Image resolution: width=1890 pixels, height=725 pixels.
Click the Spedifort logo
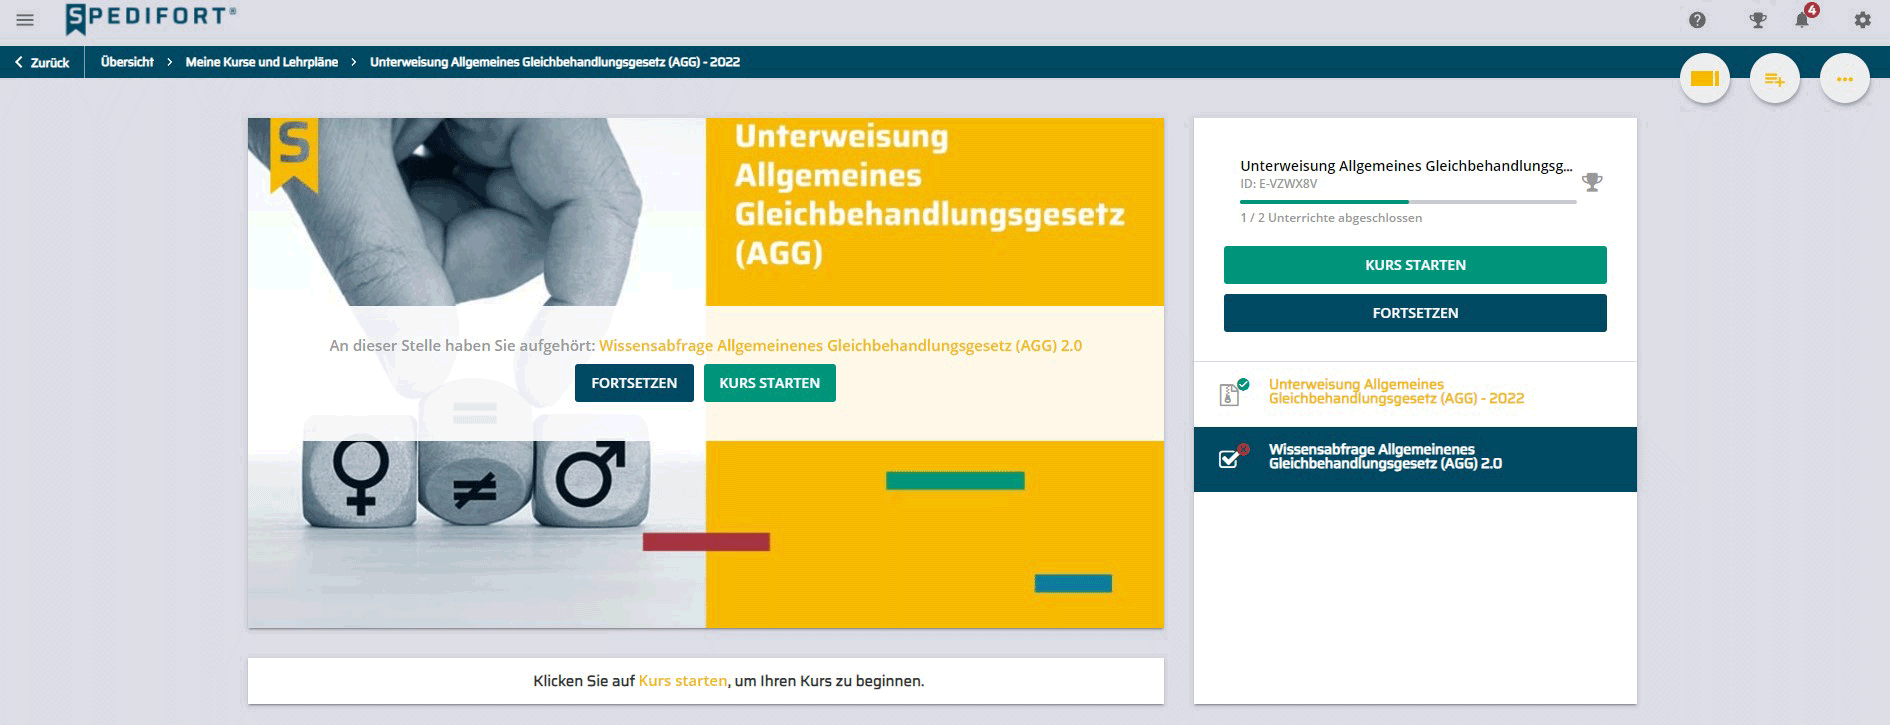[151, 18]
